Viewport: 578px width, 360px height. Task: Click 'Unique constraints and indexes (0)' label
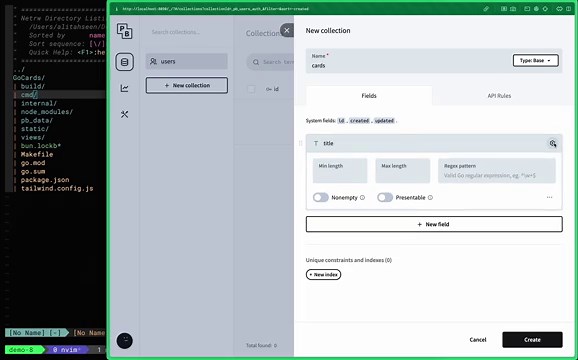pyautogui.click(x=348, y=260)
